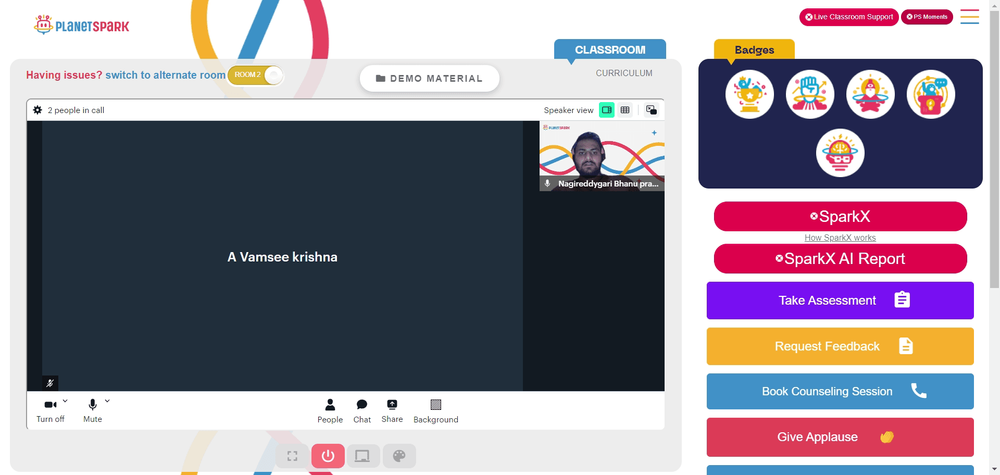The height and width of the screenshot is (475, 1000).
Task: Open Live Classroom Support
Action: 849,17
